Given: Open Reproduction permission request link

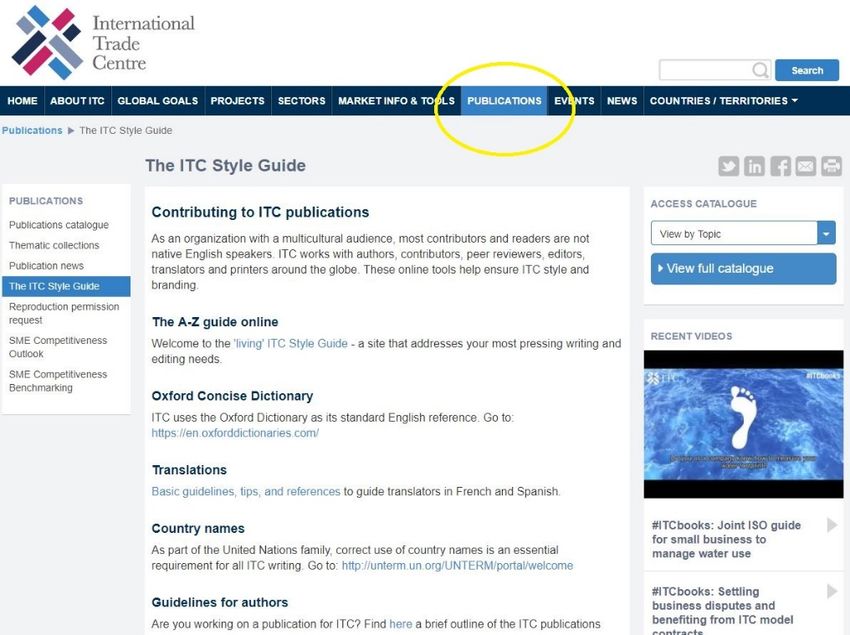Looking at the screenshot, I should [64, 313].
